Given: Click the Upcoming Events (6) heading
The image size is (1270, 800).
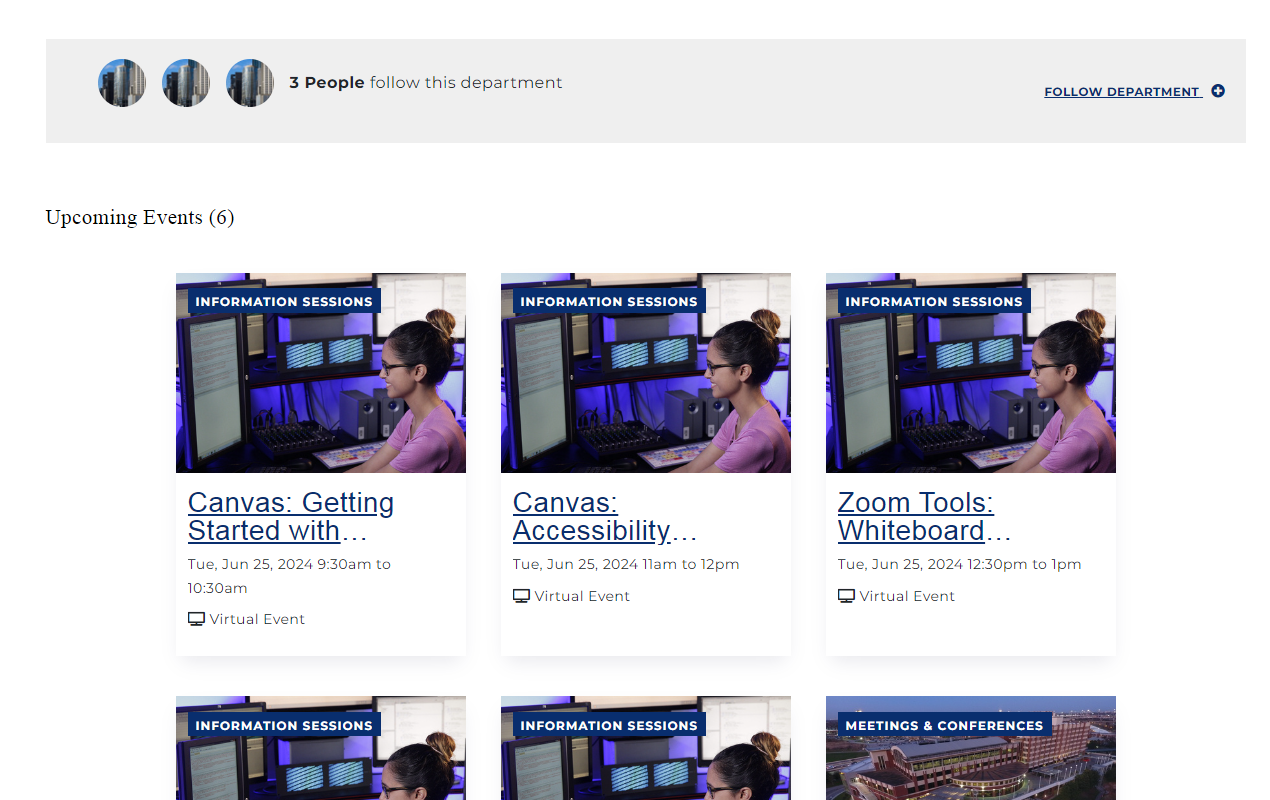Looking at the screenshot, I should coord(140,217).
